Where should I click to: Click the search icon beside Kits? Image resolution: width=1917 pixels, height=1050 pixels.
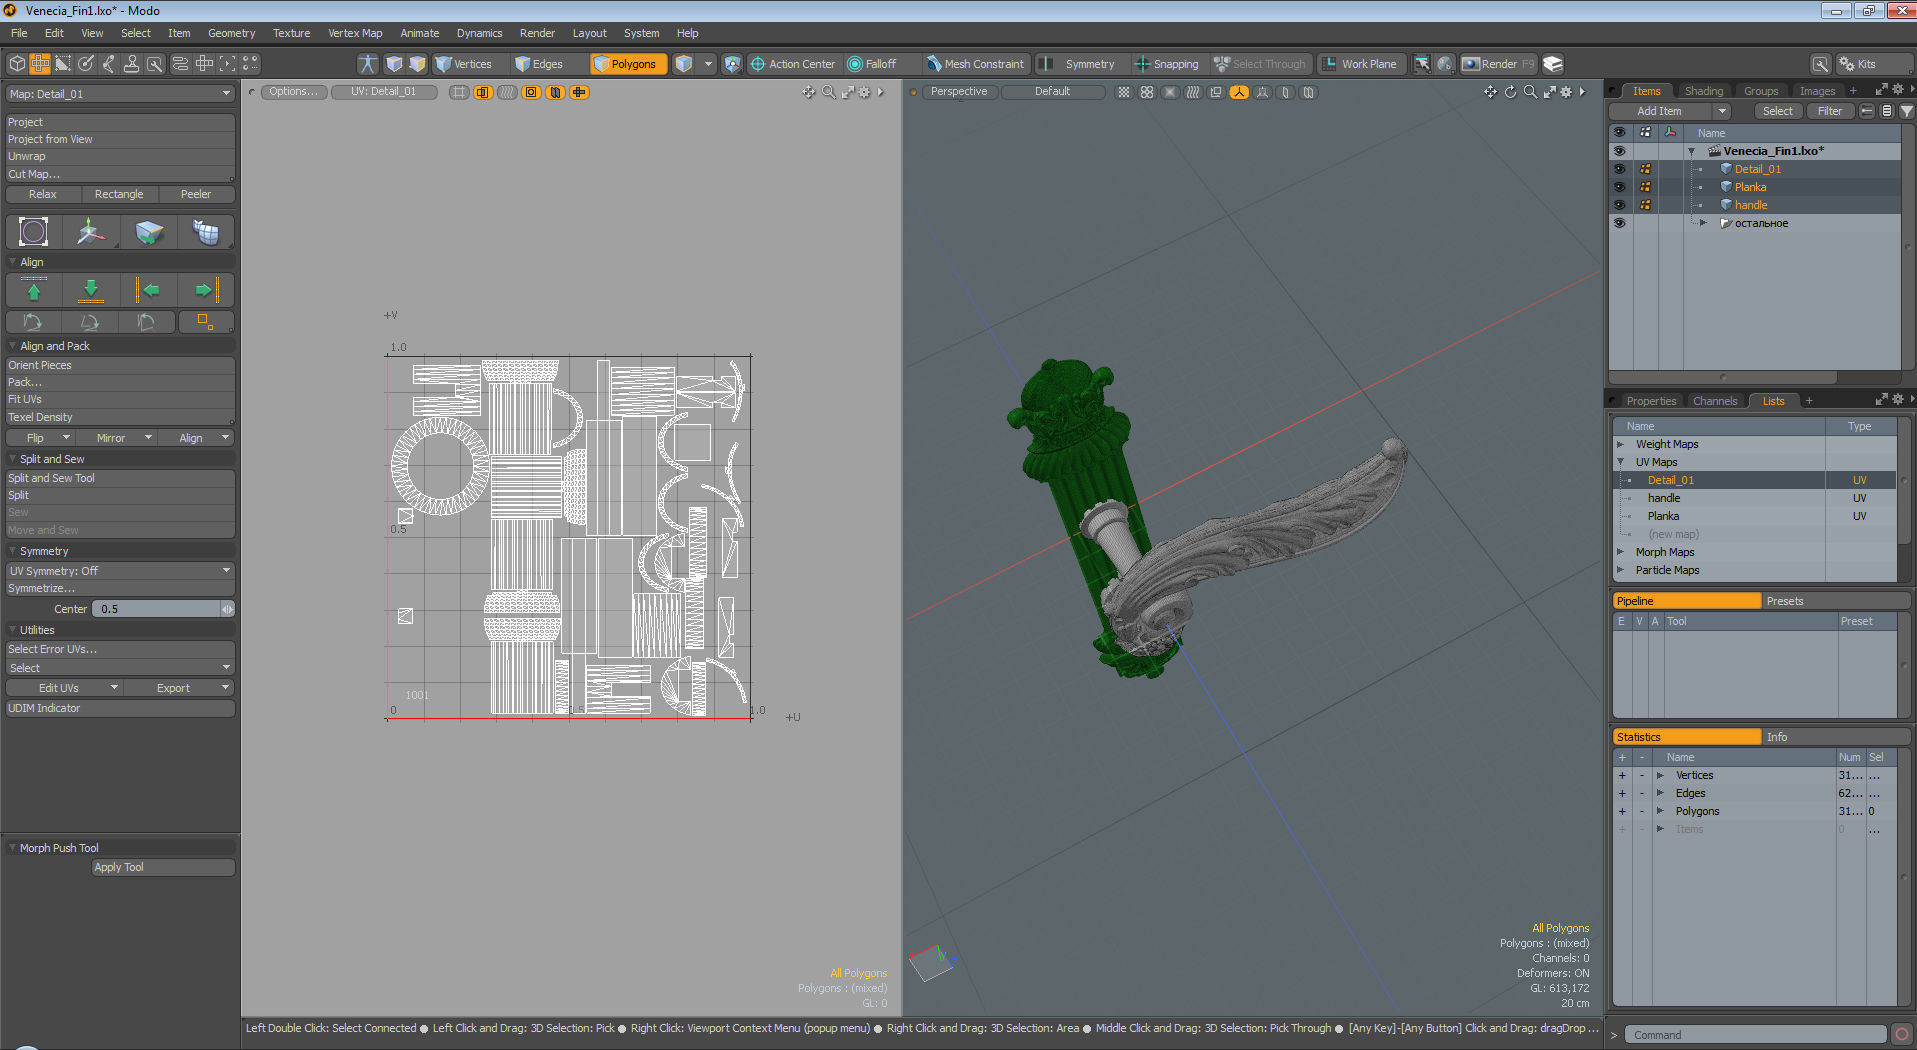coord(1821,64)
